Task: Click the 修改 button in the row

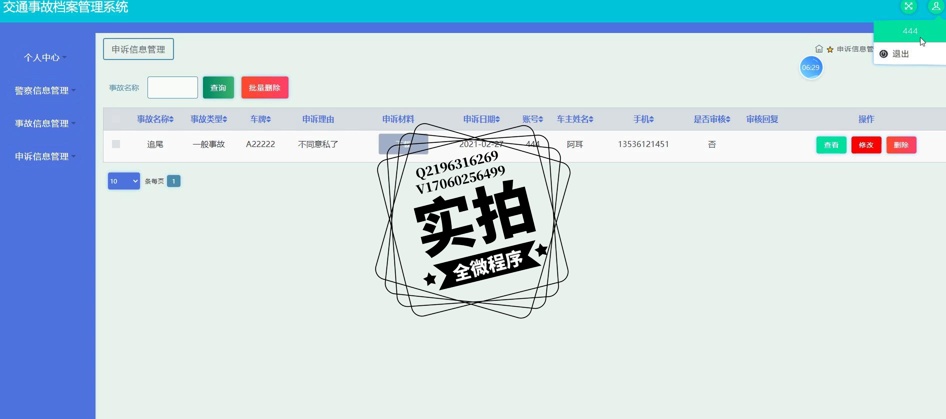Action: [866, 145]
